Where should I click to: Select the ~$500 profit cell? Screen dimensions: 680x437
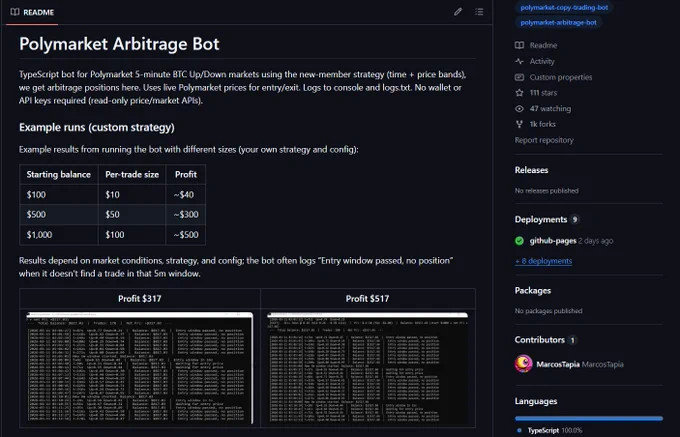(x=186, y=235)
